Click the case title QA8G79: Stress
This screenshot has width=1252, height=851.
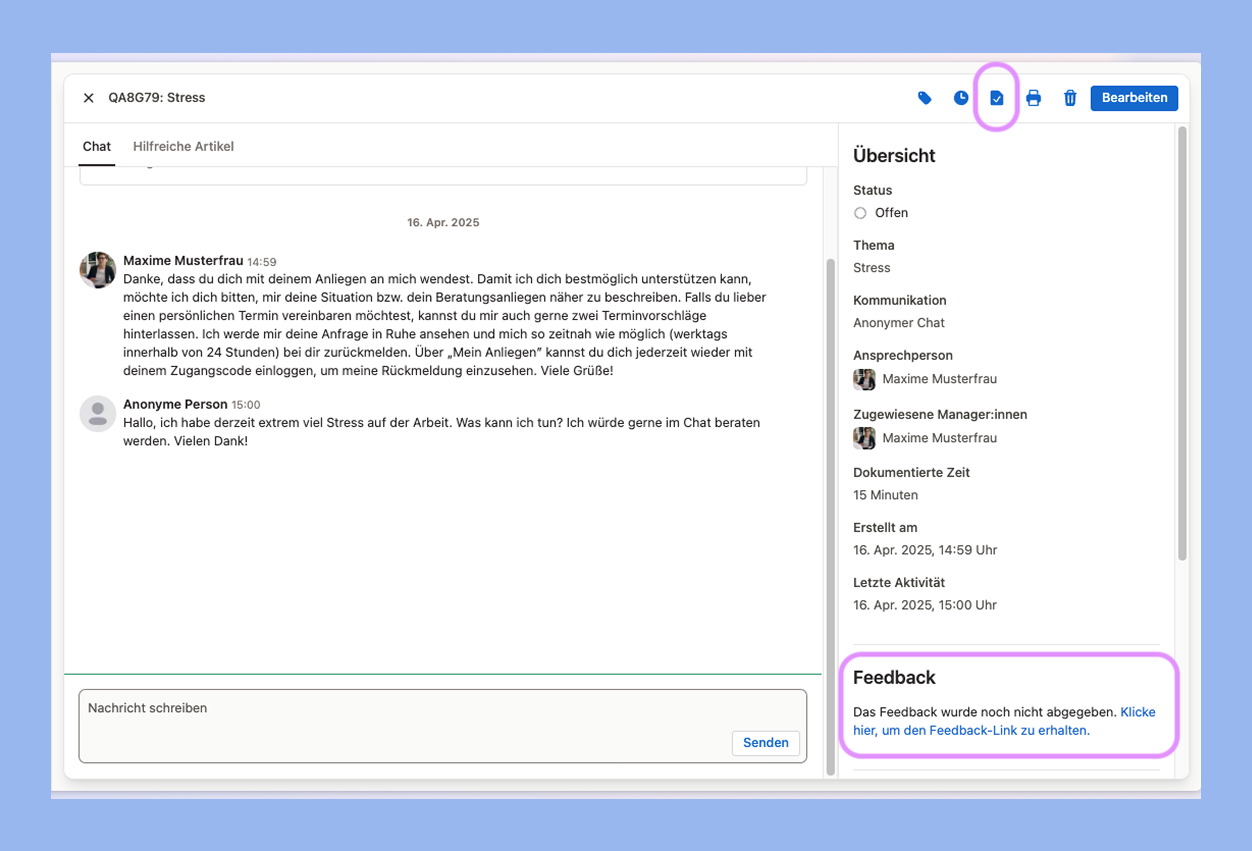pyautogui.click(x=157, y=98)
